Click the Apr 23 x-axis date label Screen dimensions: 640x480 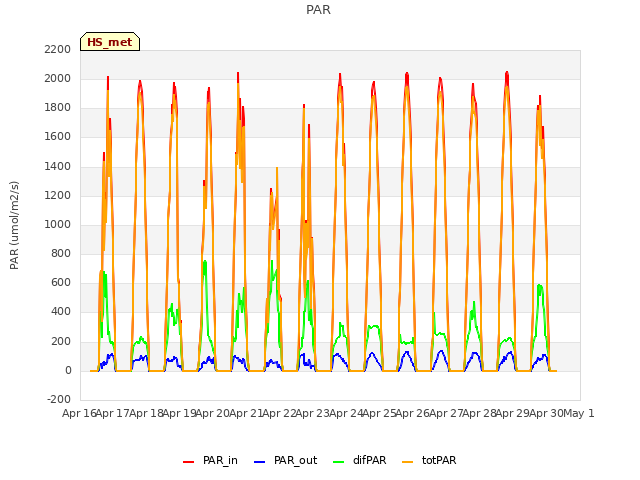tap(312, 413)
